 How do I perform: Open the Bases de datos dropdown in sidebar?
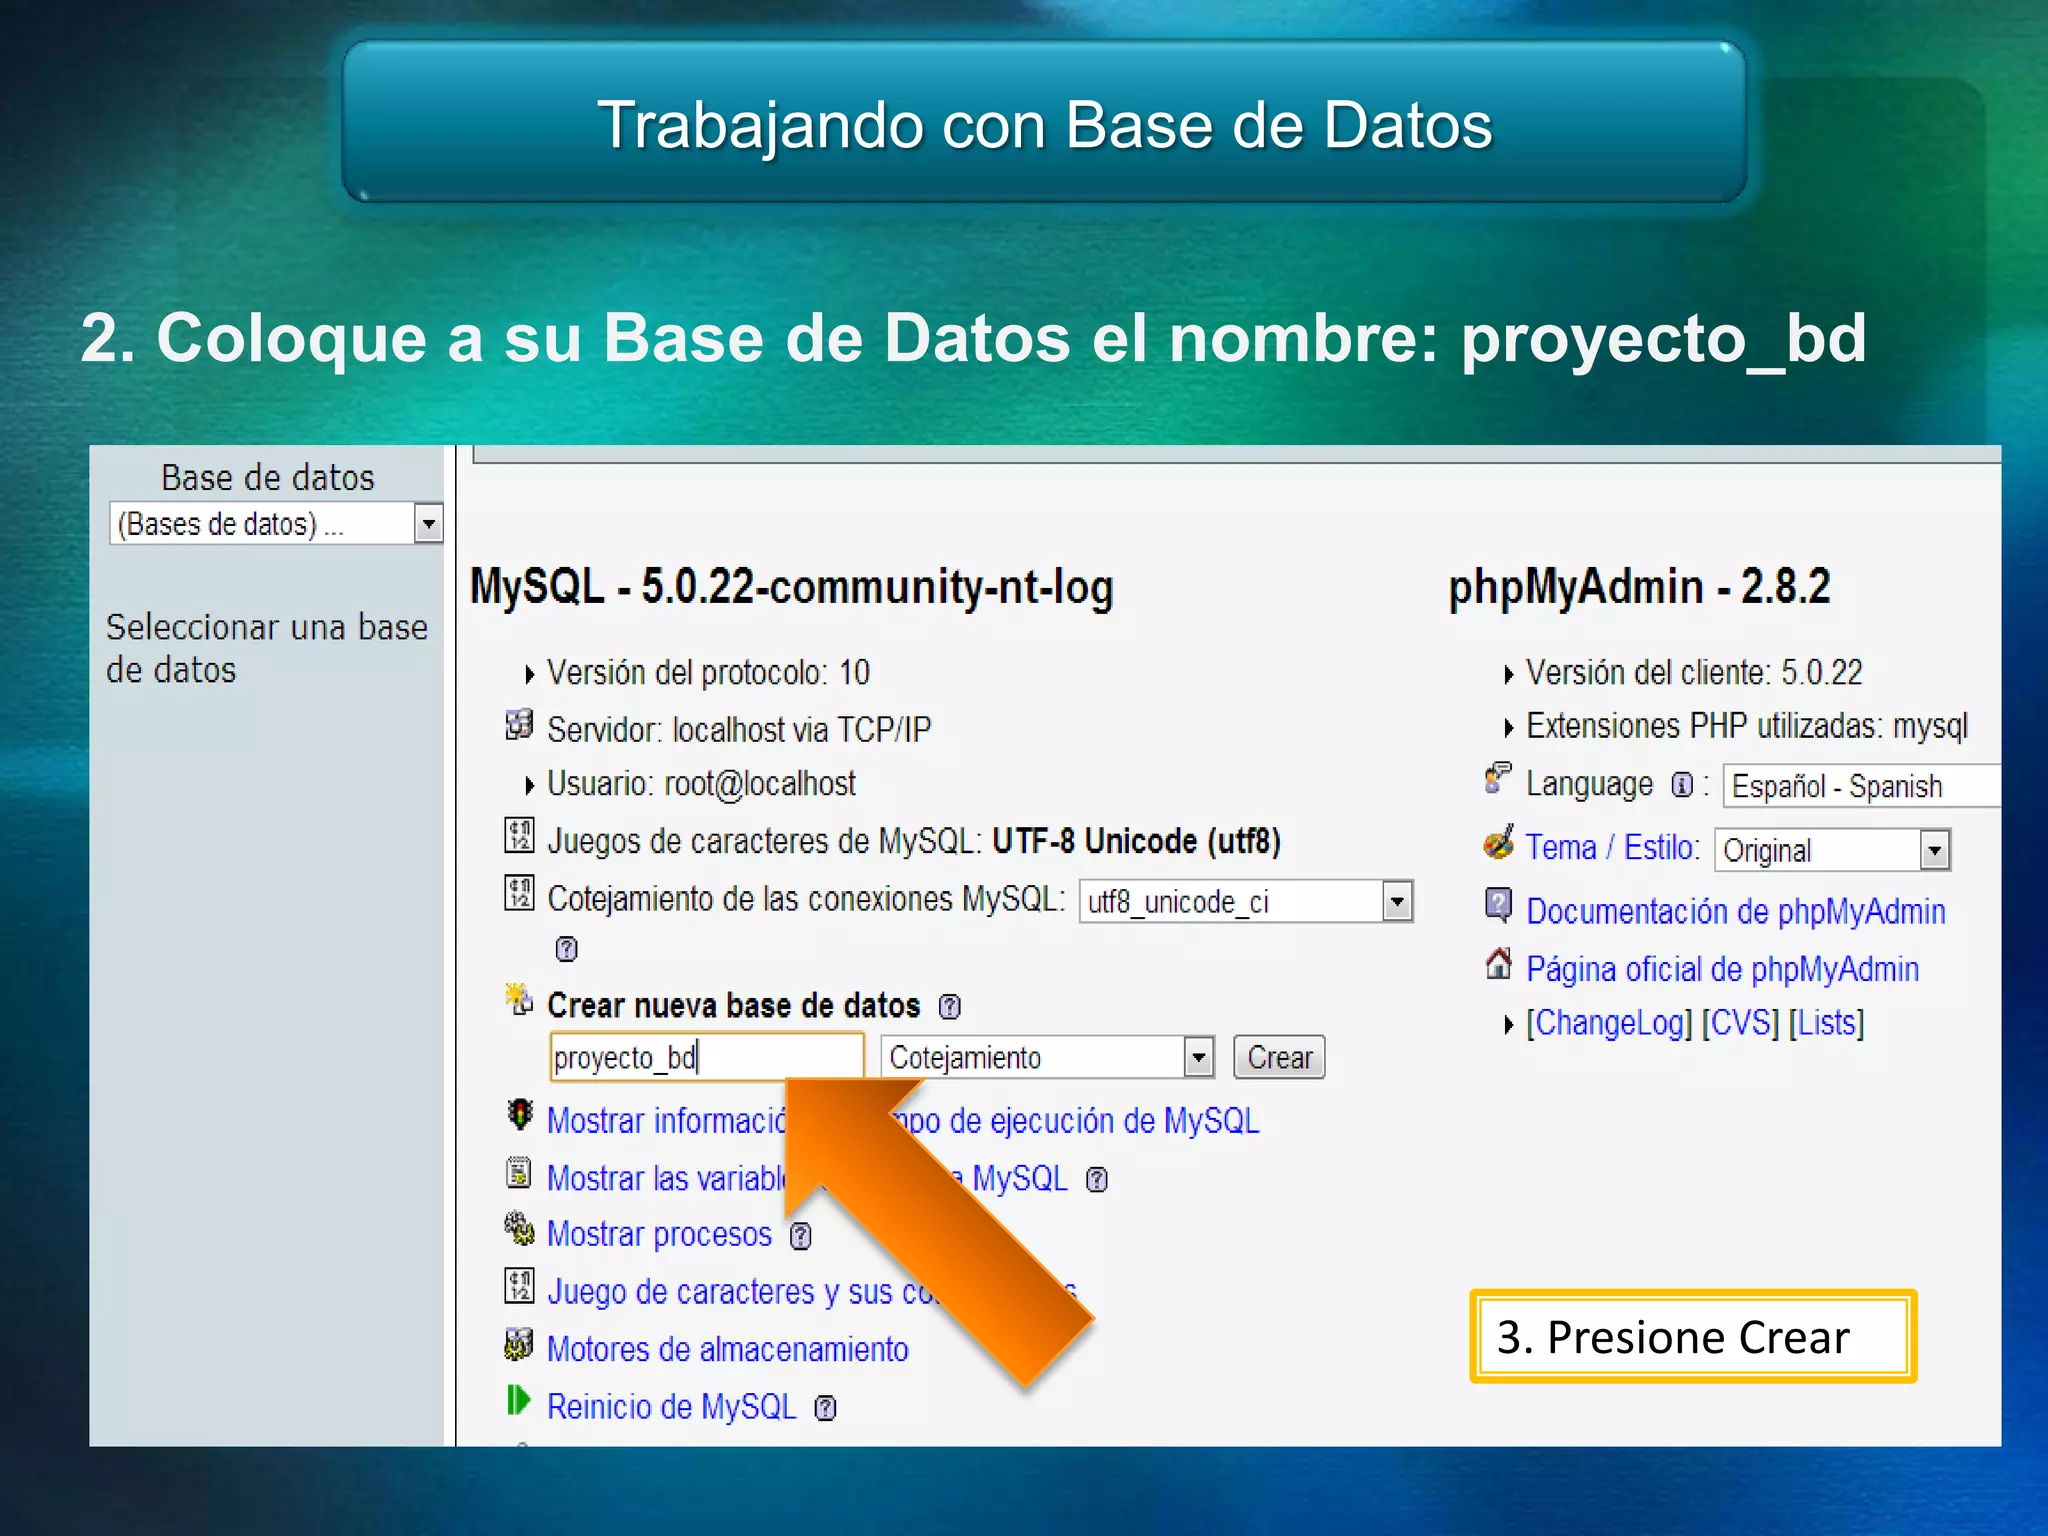[x=276, y=523]
